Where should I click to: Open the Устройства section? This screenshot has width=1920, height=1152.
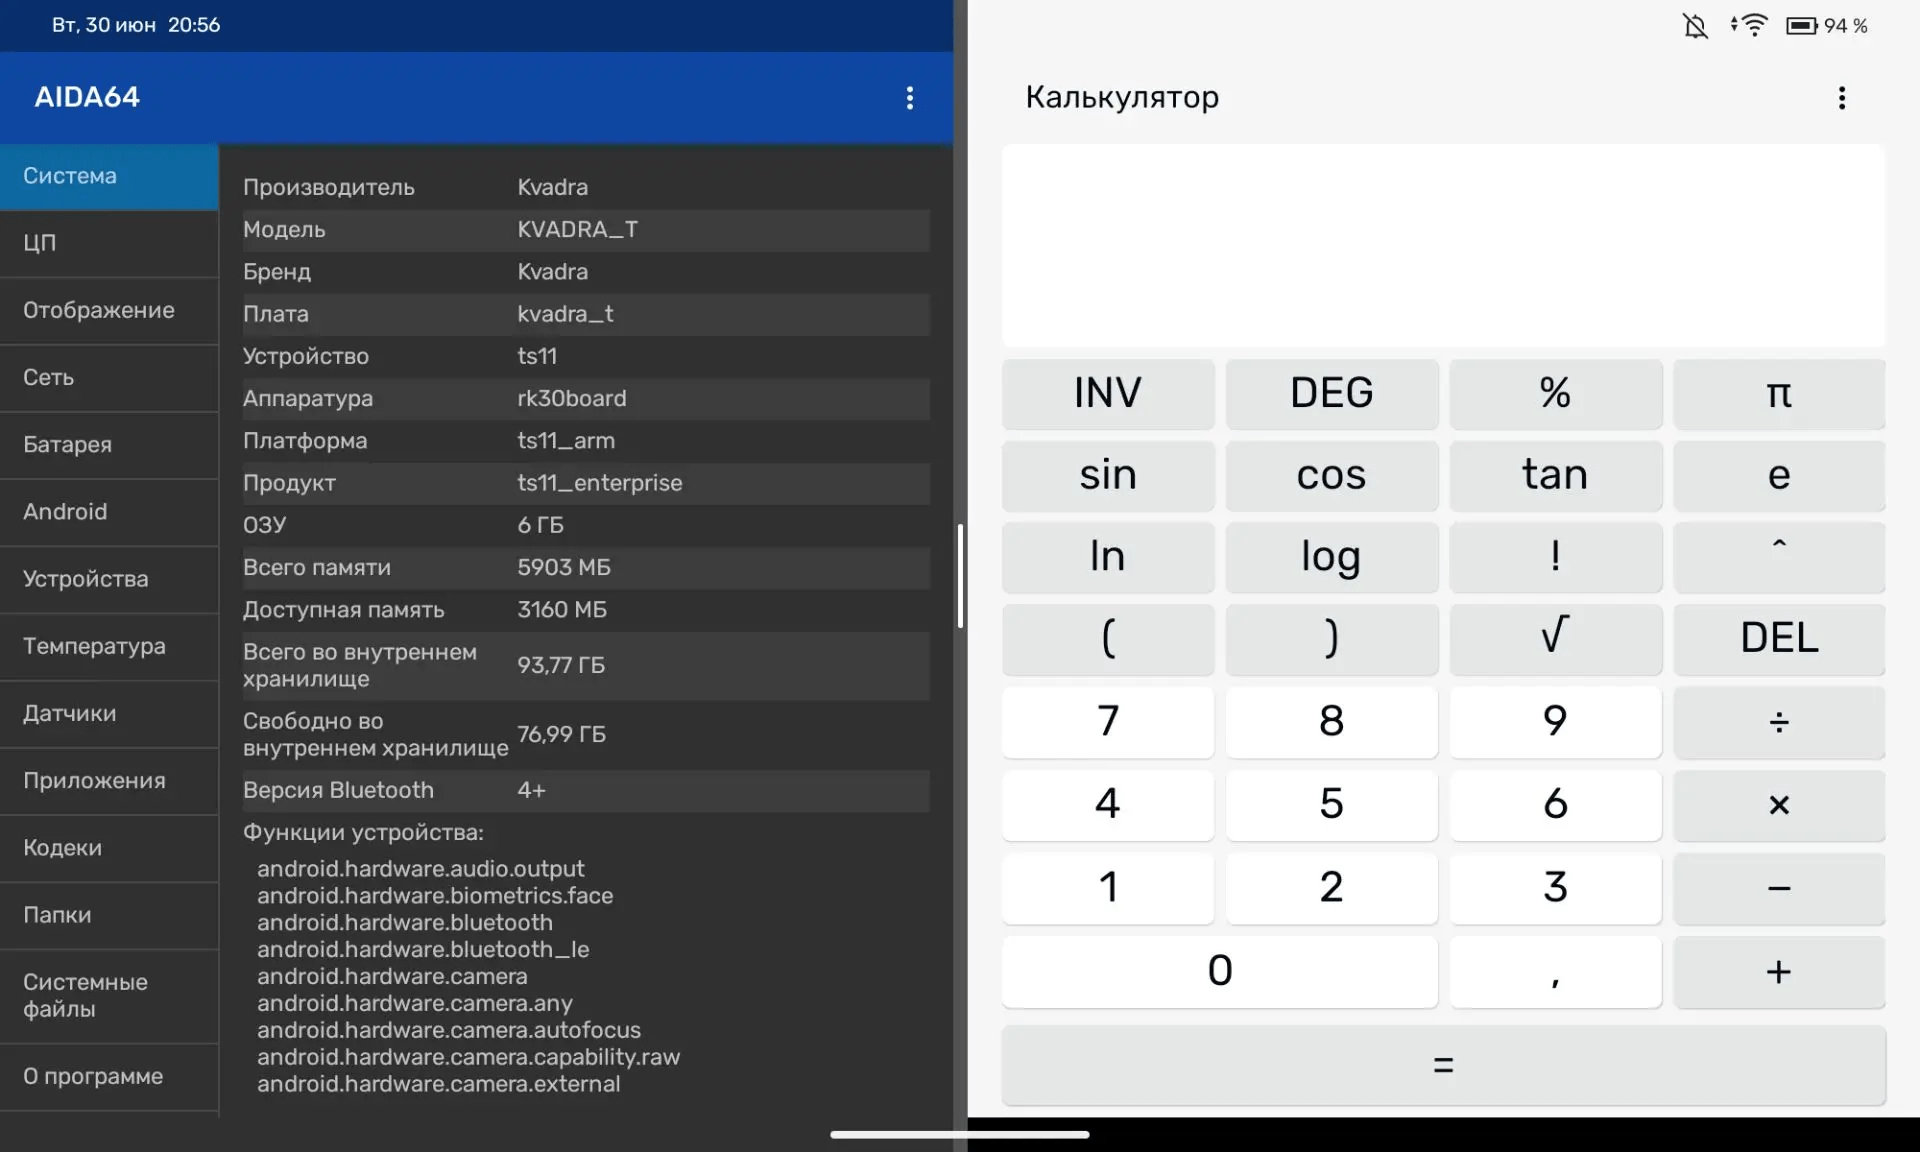point(109,579)
